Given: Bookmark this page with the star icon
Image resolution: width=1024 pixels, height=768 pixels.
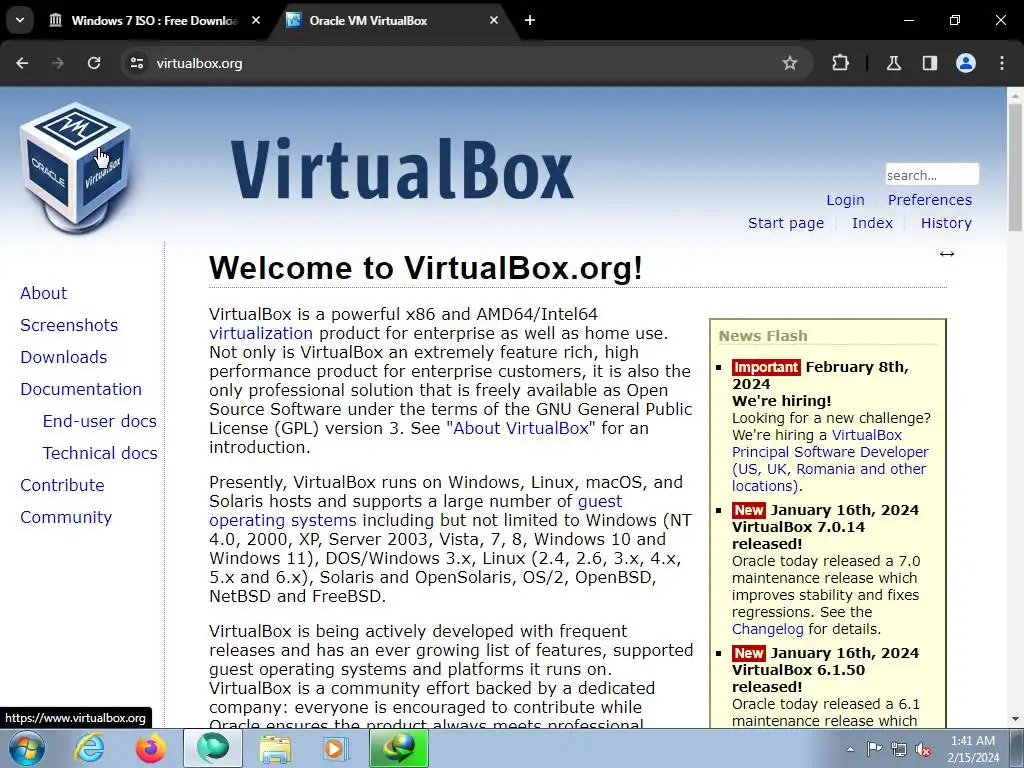Looking at the screenshot, I should tap(790, 63).
